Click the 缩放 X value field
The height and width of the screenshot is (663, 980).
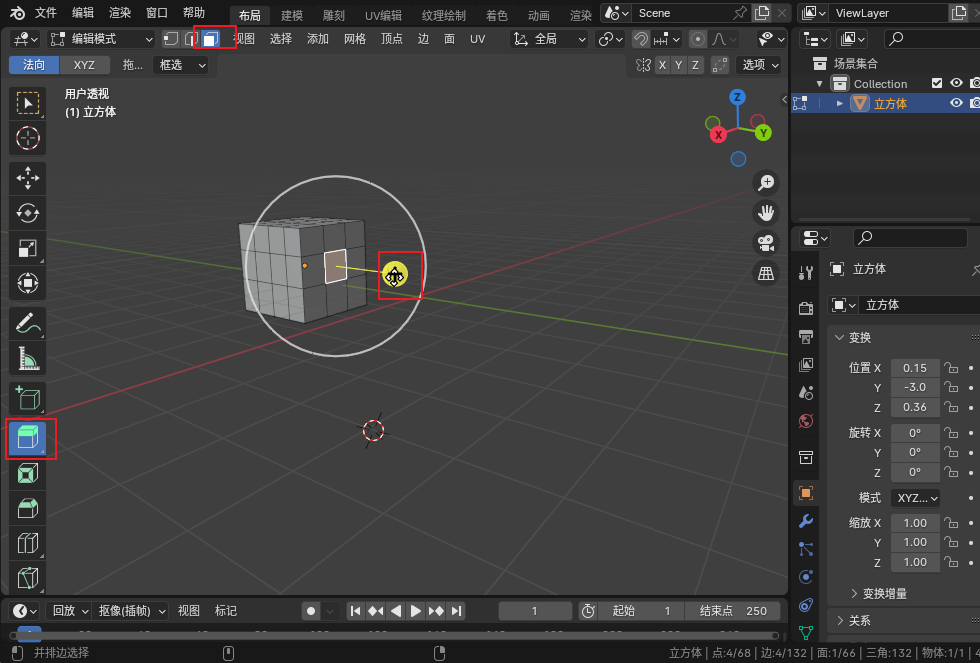click(x=915, y=523)
